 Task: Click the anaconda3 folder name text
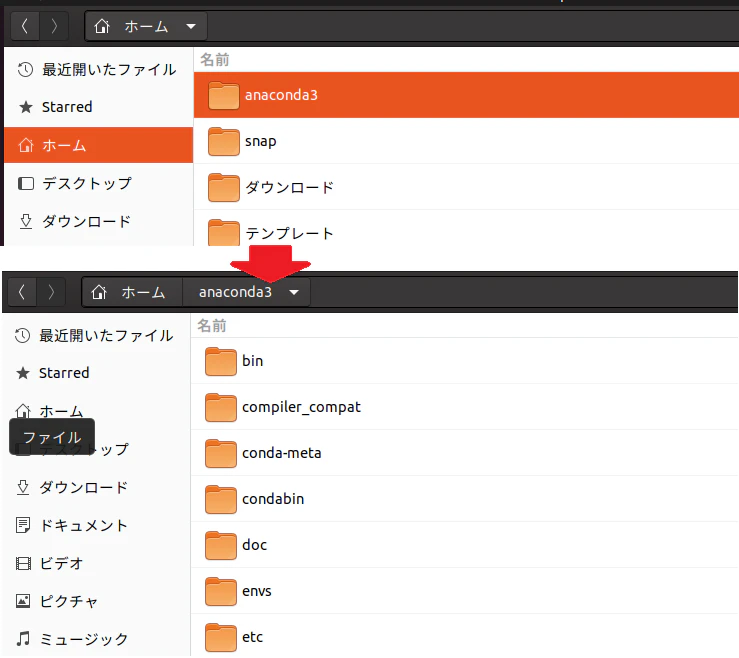281,95
